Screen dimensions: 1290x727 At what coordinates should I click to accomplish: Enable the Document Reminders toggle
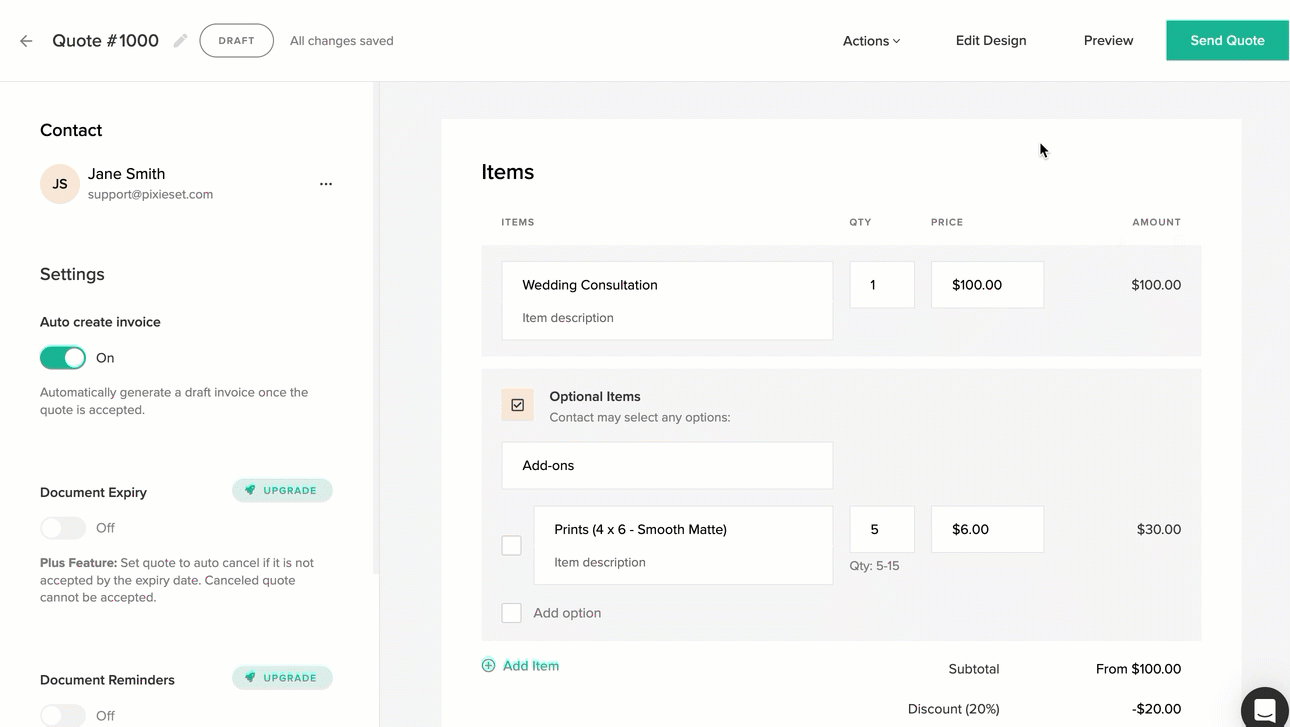(63, 715)
